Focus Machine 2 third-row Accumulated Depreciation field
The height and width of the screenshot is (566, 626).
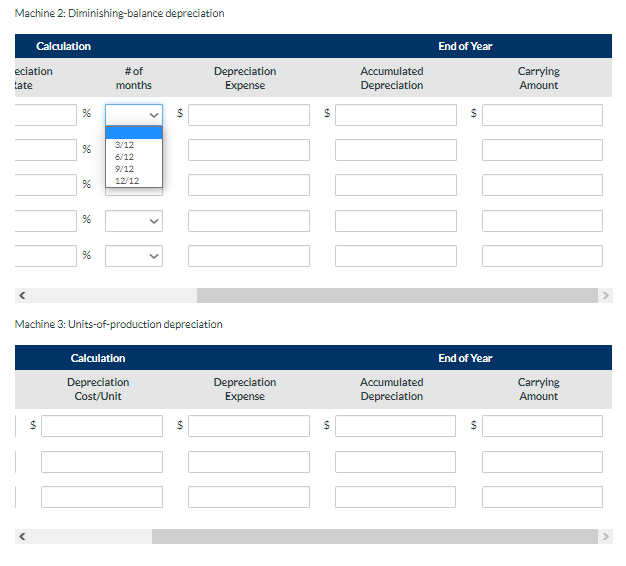396,185
